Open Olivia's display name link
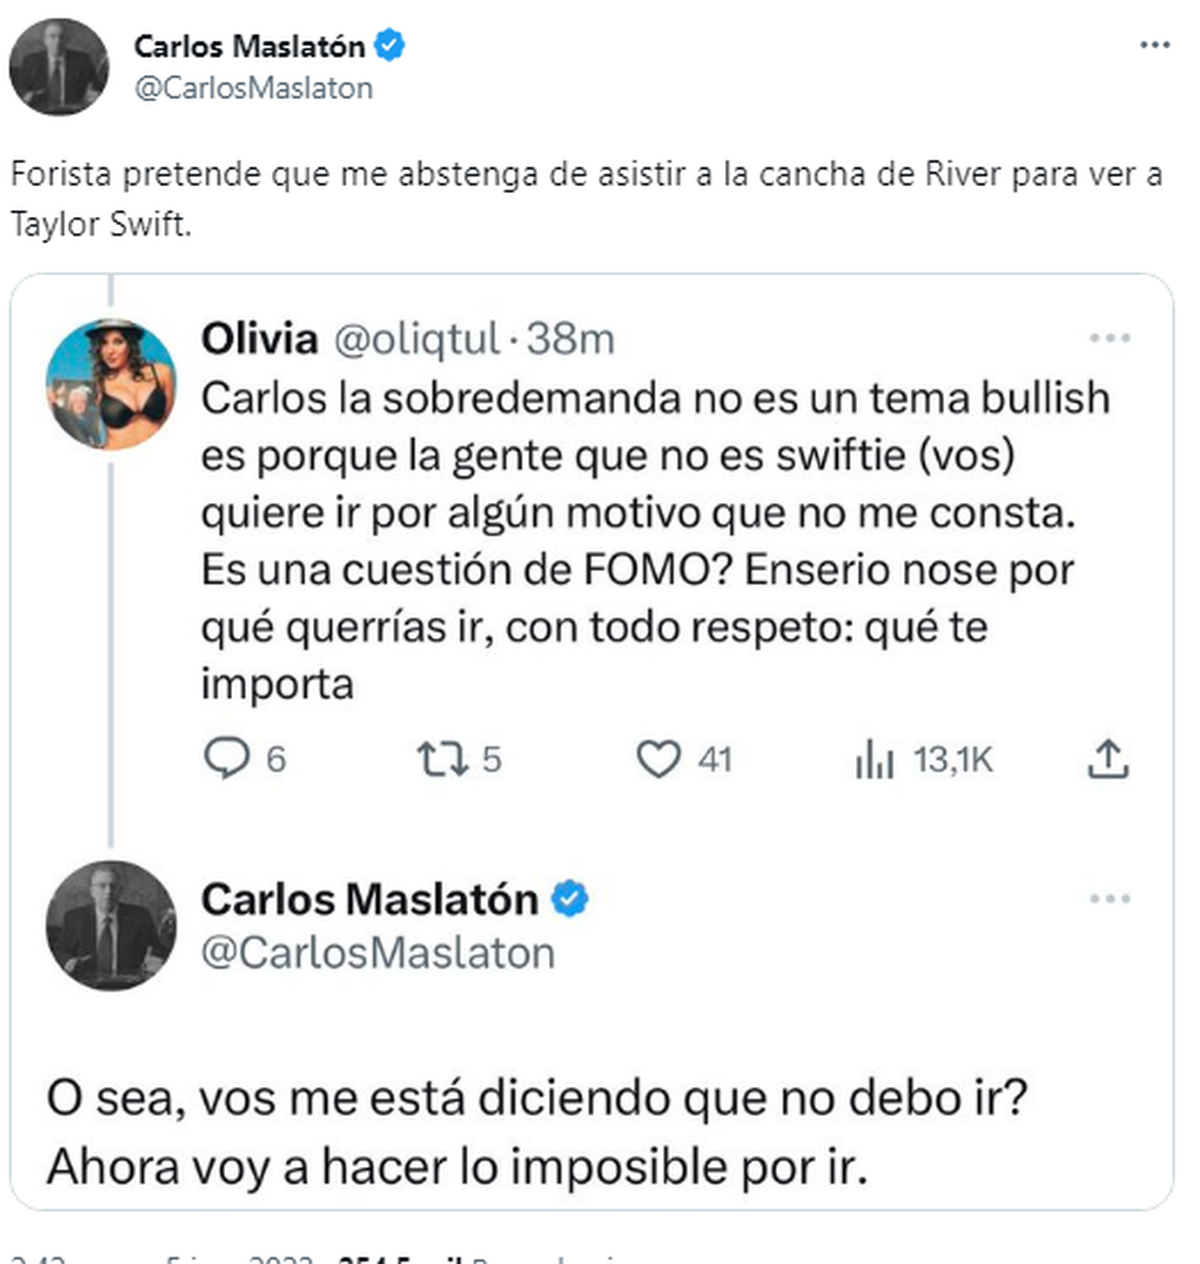Image resolution: width=1200 pixels, height=1264 pixels. tap(259, 339)
